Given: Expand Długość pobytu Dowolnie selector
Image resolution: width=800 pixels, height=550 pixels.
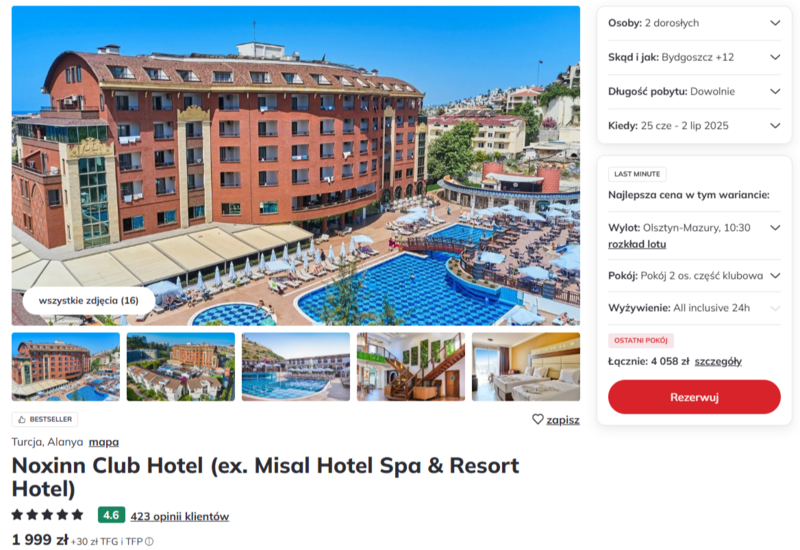Looking at the screenshot, I should tap(694, 91).
